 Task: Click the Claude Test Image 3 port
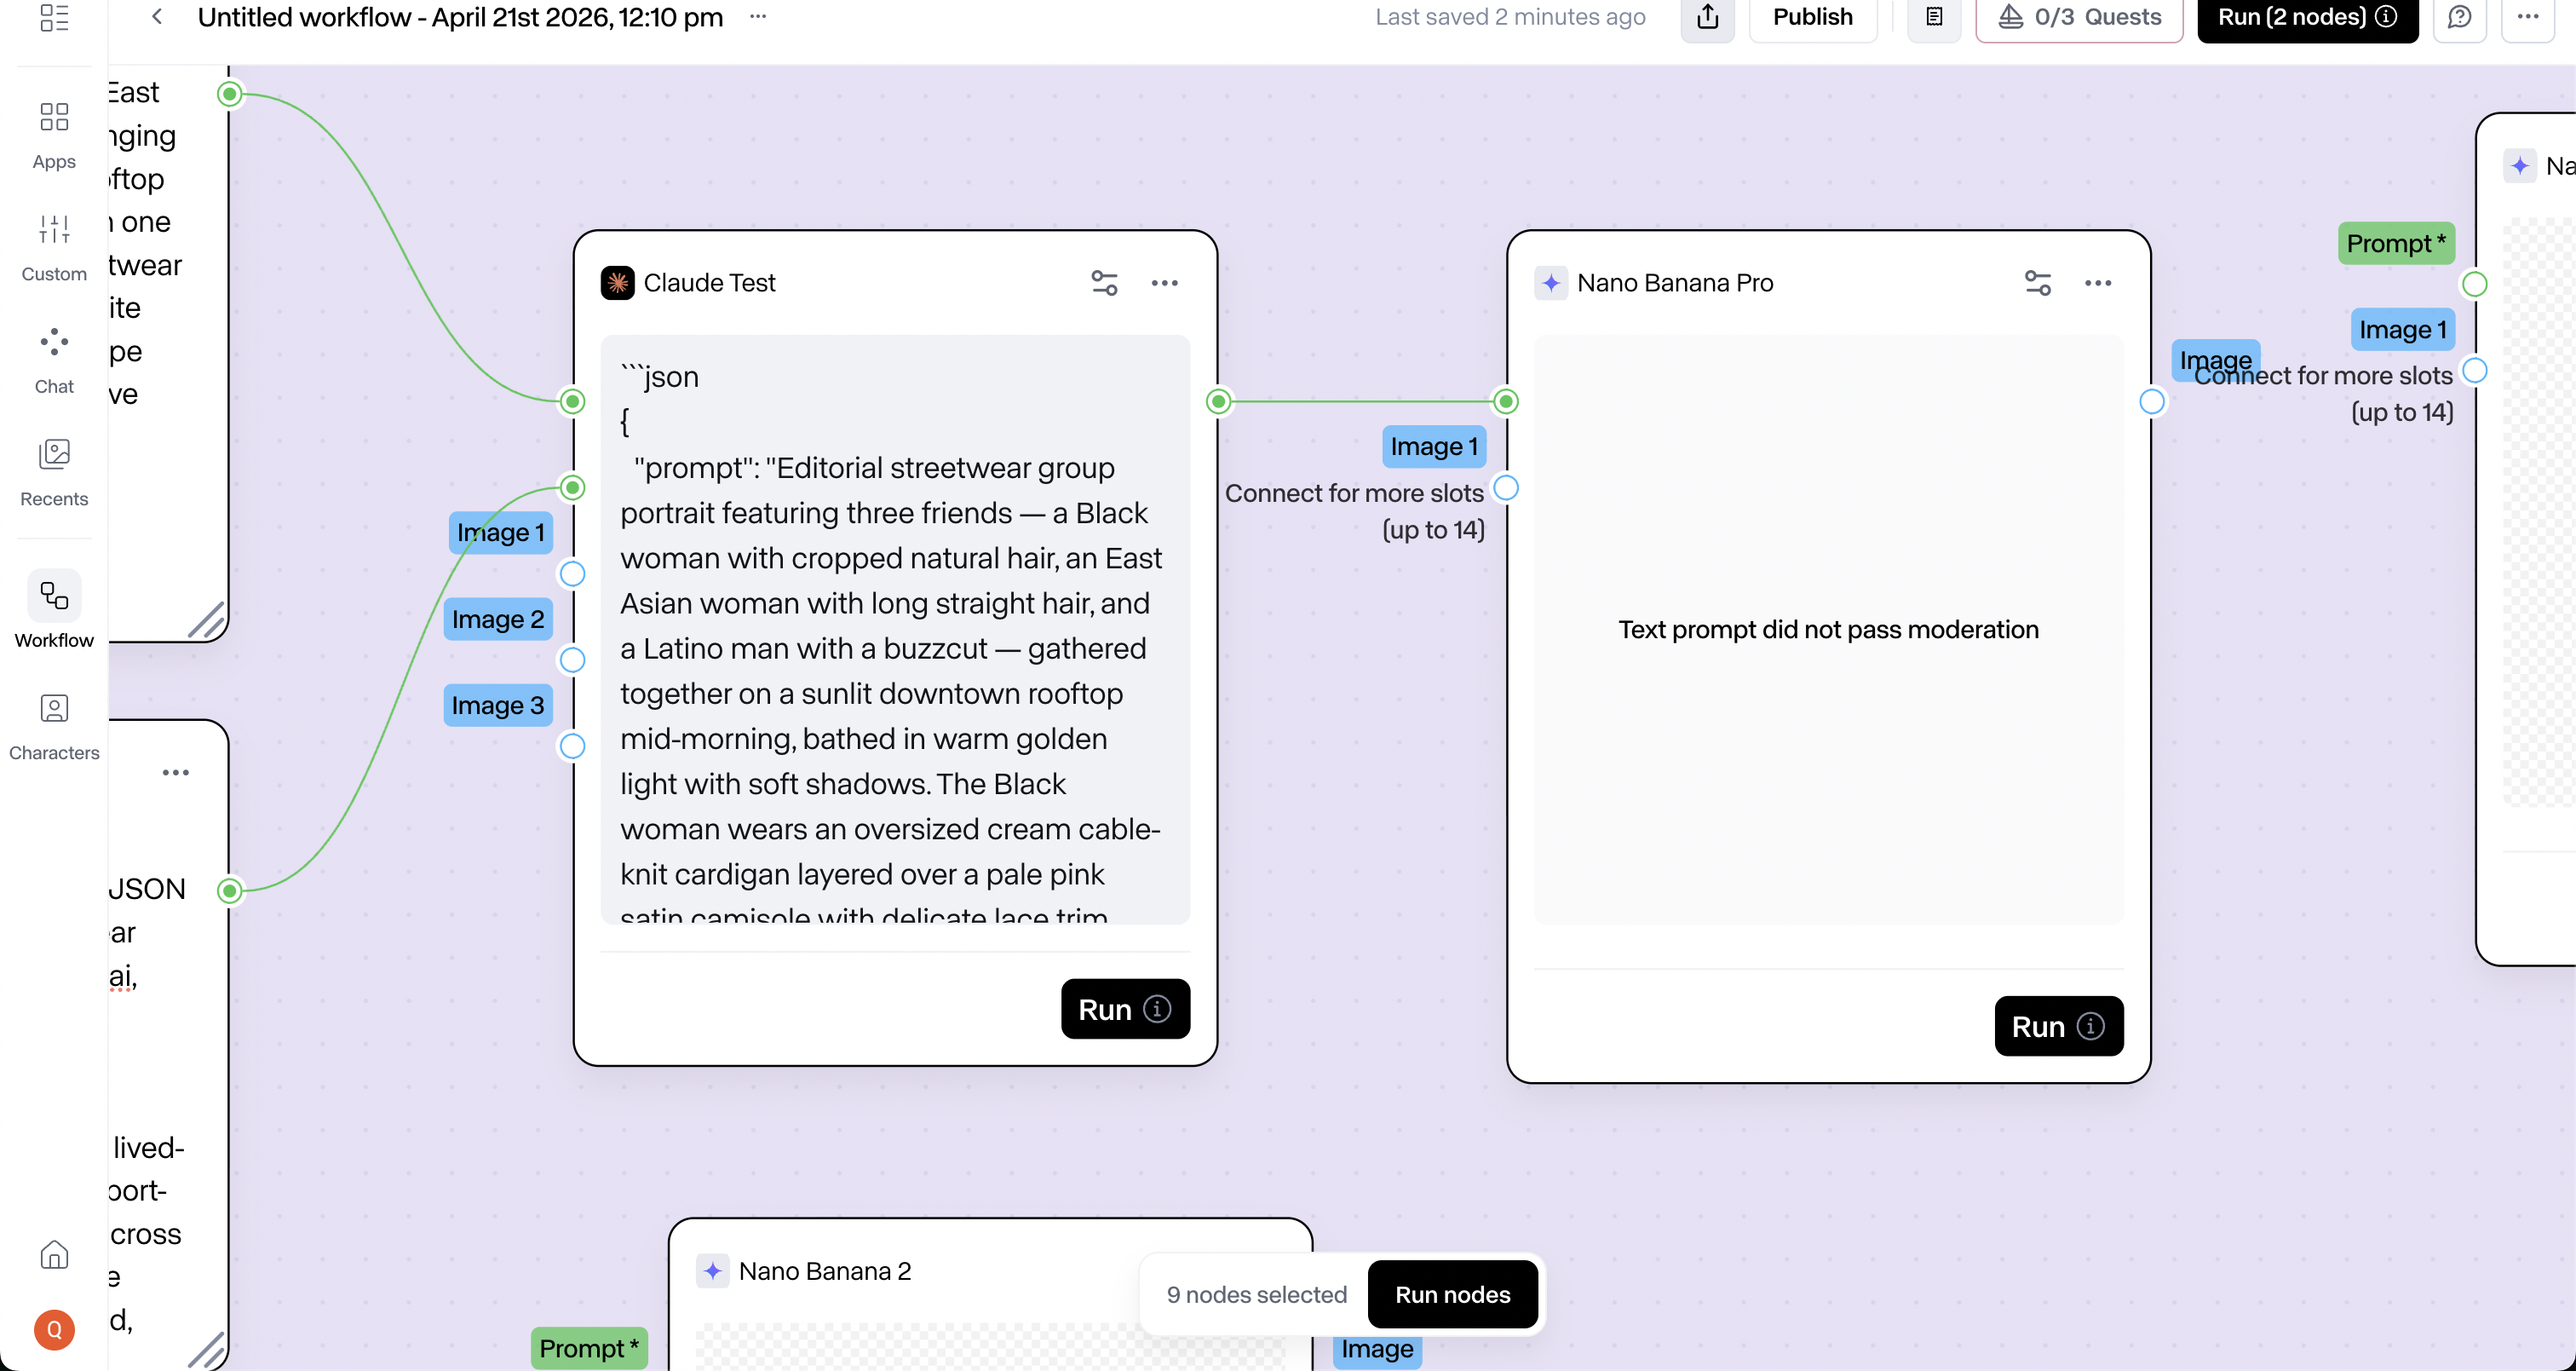572,746
